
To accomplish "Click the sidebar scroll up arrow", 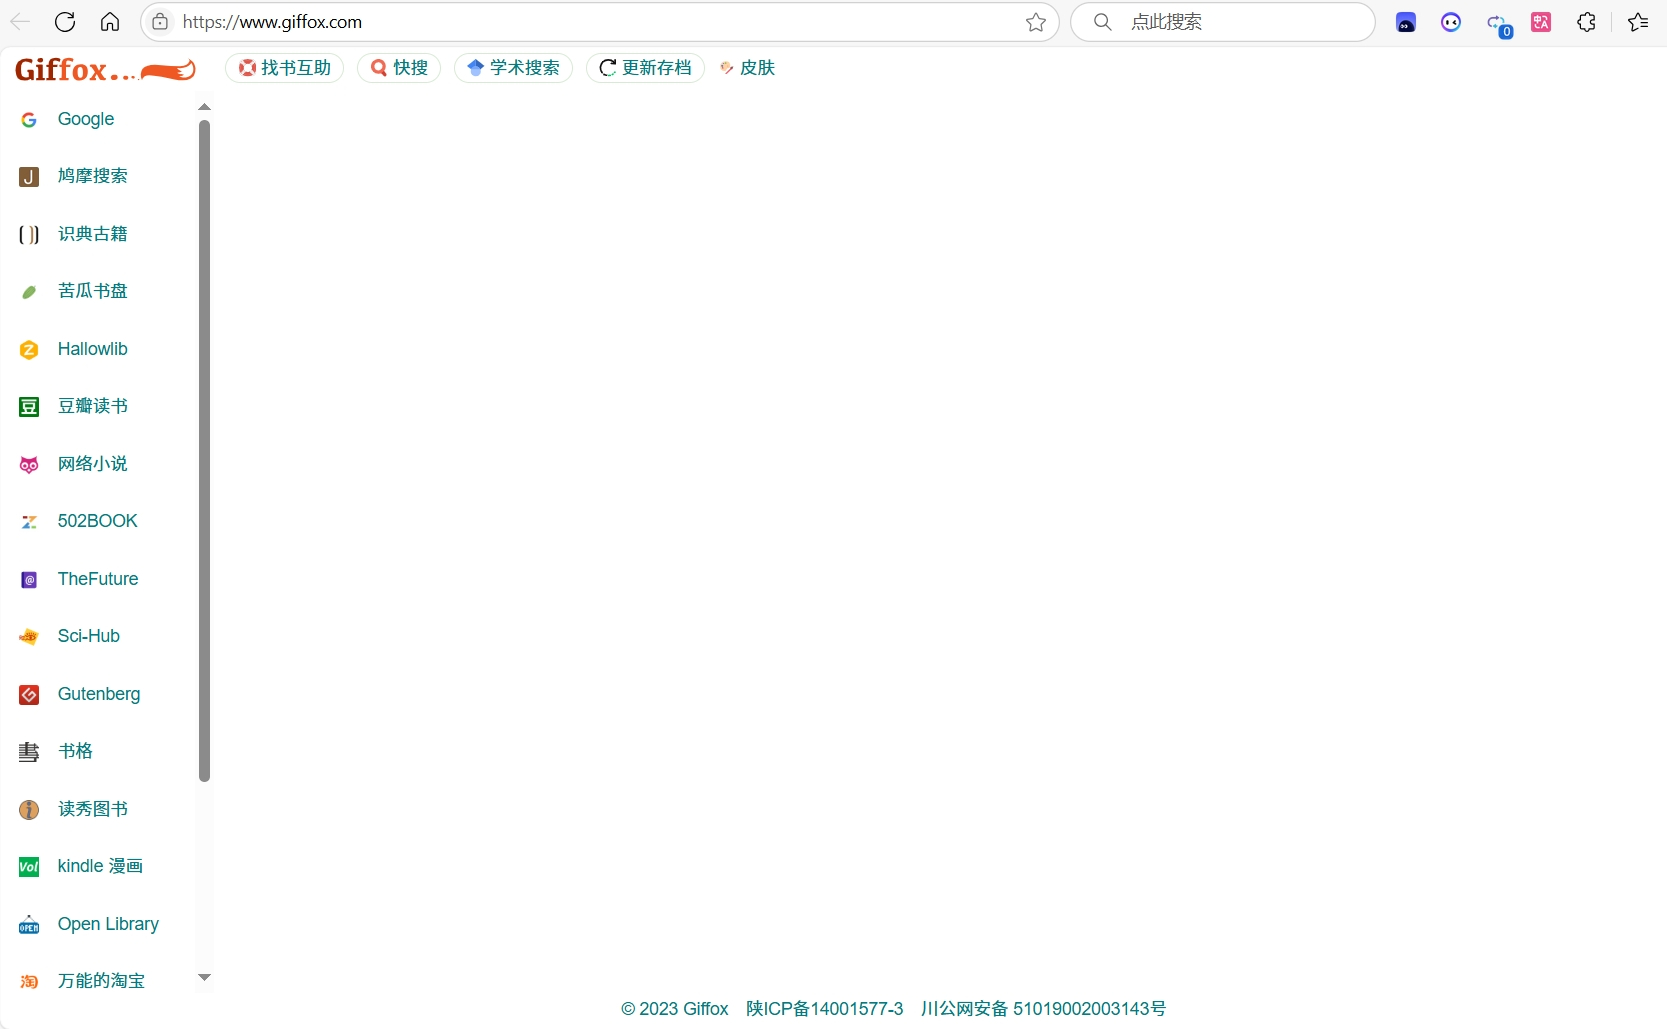I will point(204,107).
